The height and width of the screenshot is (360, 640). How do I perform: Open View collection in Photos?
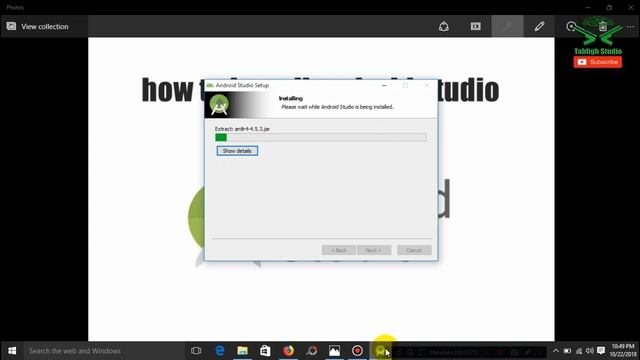(38, 27)
